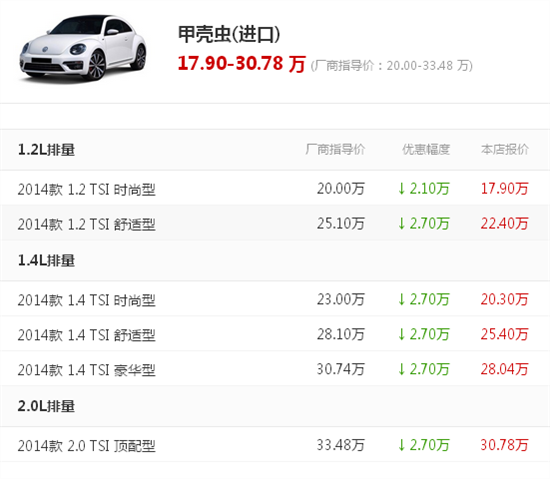
Task: Click the red 17.90-30.78 万 price range
Action: 242,63
